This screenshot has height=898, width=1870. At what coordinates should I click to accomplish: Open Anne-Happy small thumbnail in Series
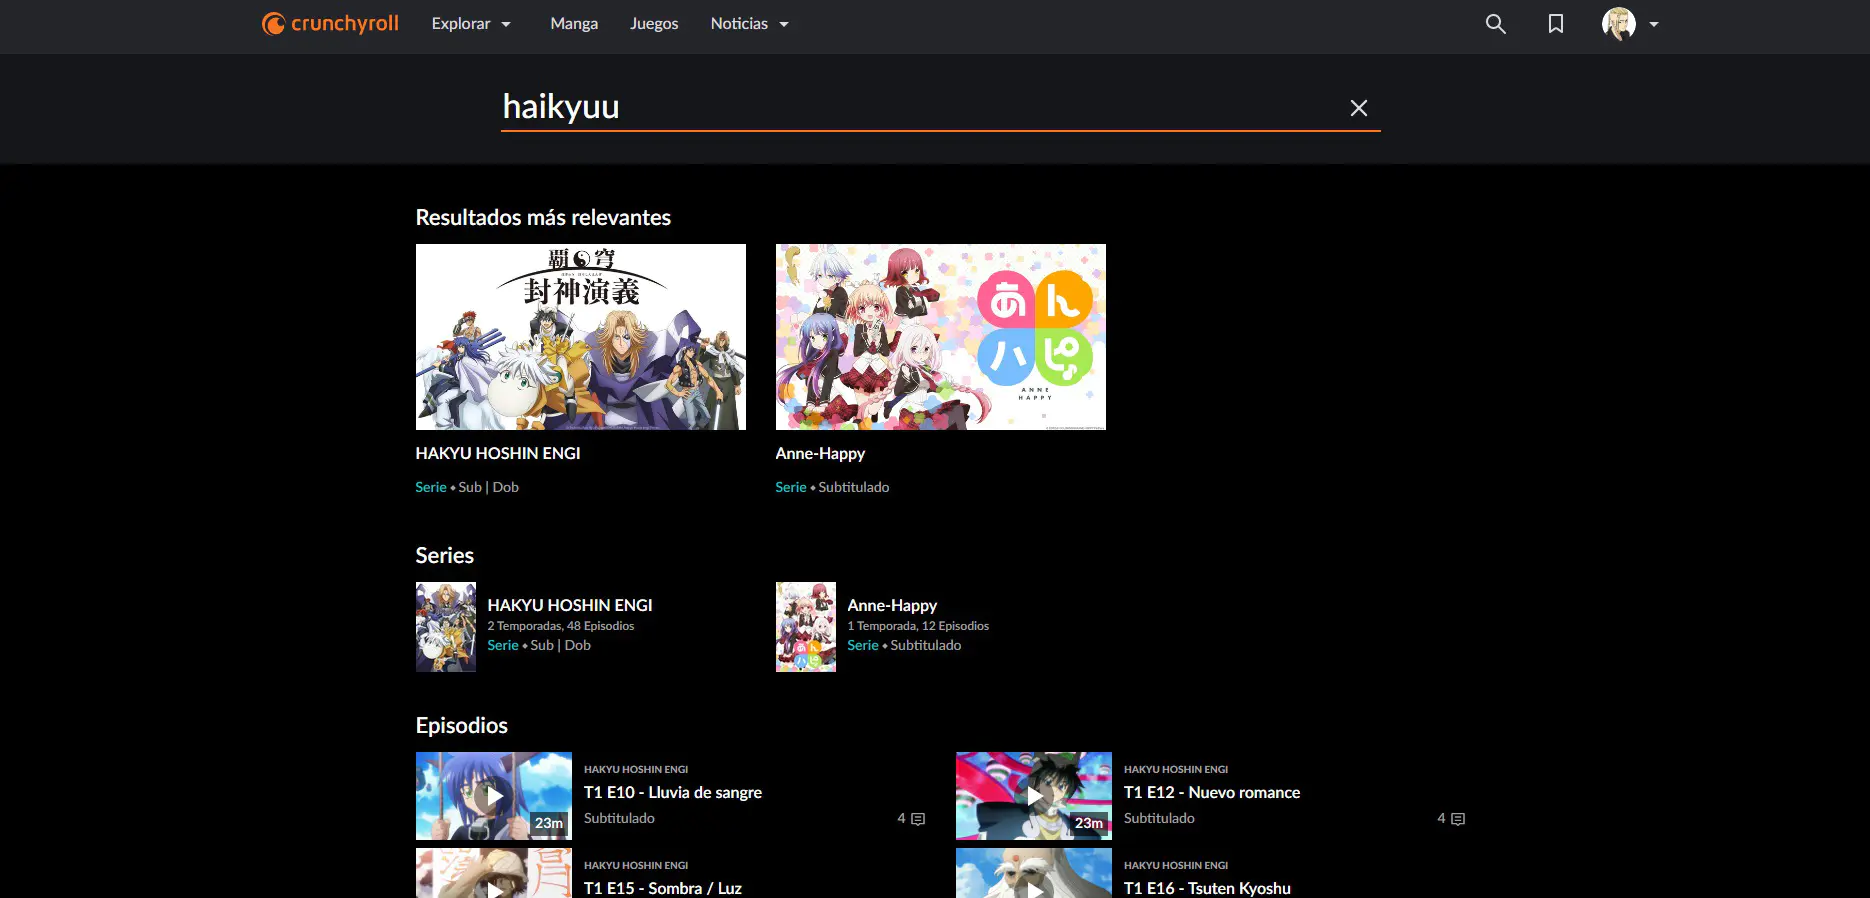coord(805,627)
